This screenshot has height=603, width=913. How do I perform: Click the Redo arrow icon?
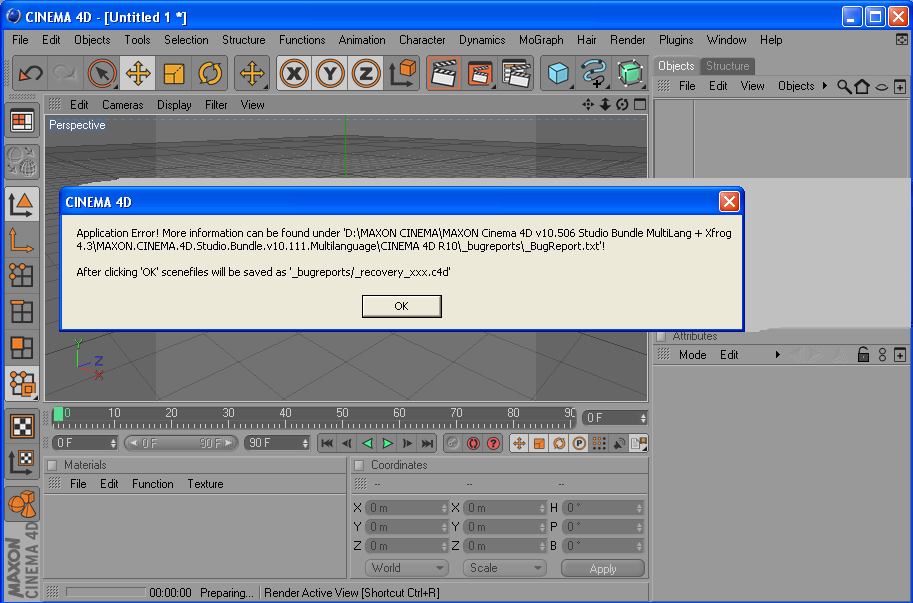coord(65,73)
